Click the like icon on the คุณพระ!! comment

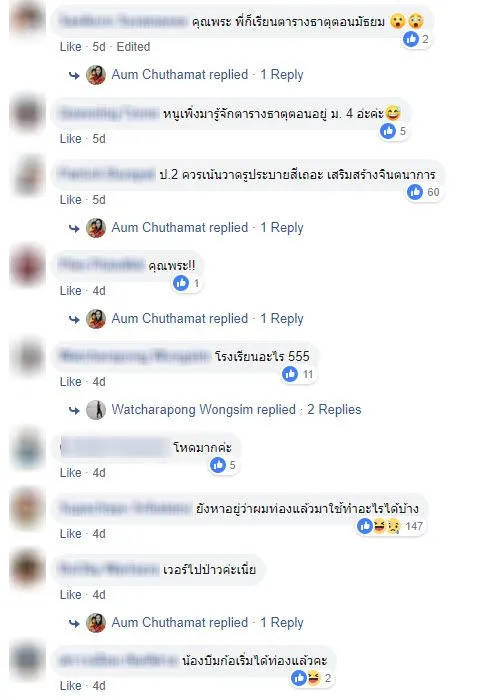coord(181,283)
